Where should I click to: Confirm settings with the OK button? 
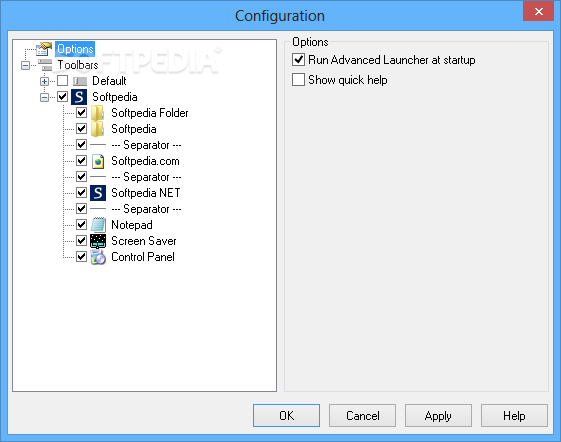coord(286,416)
